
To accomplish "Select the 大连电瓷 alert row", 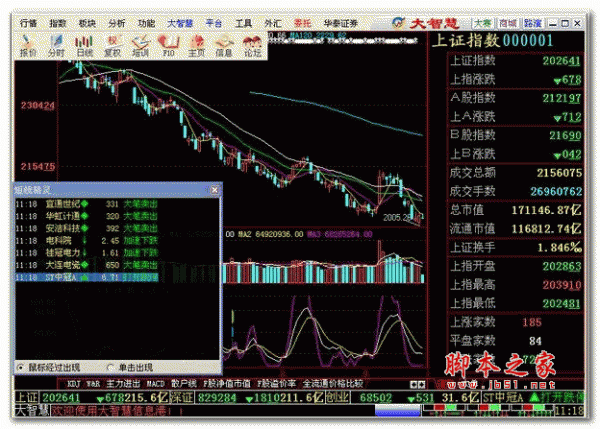I will point(87,265).
